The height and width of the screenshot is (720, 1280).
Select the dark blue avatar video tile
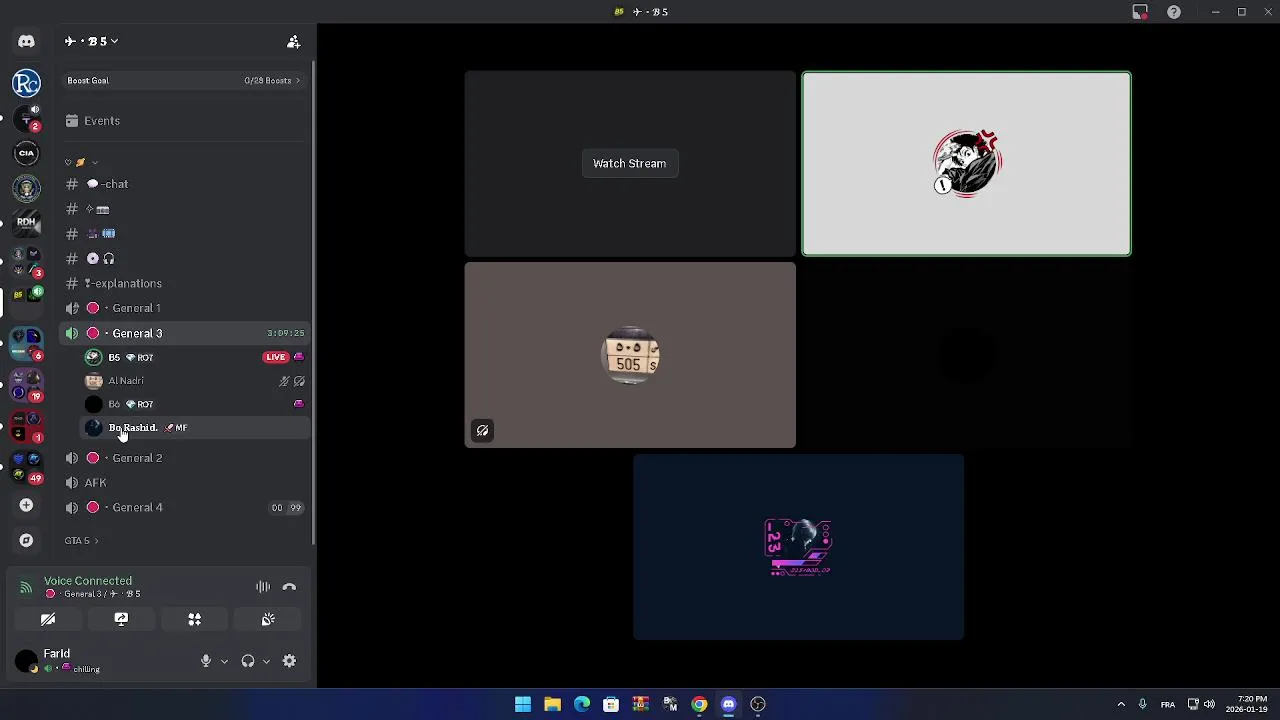click(798, 547)
